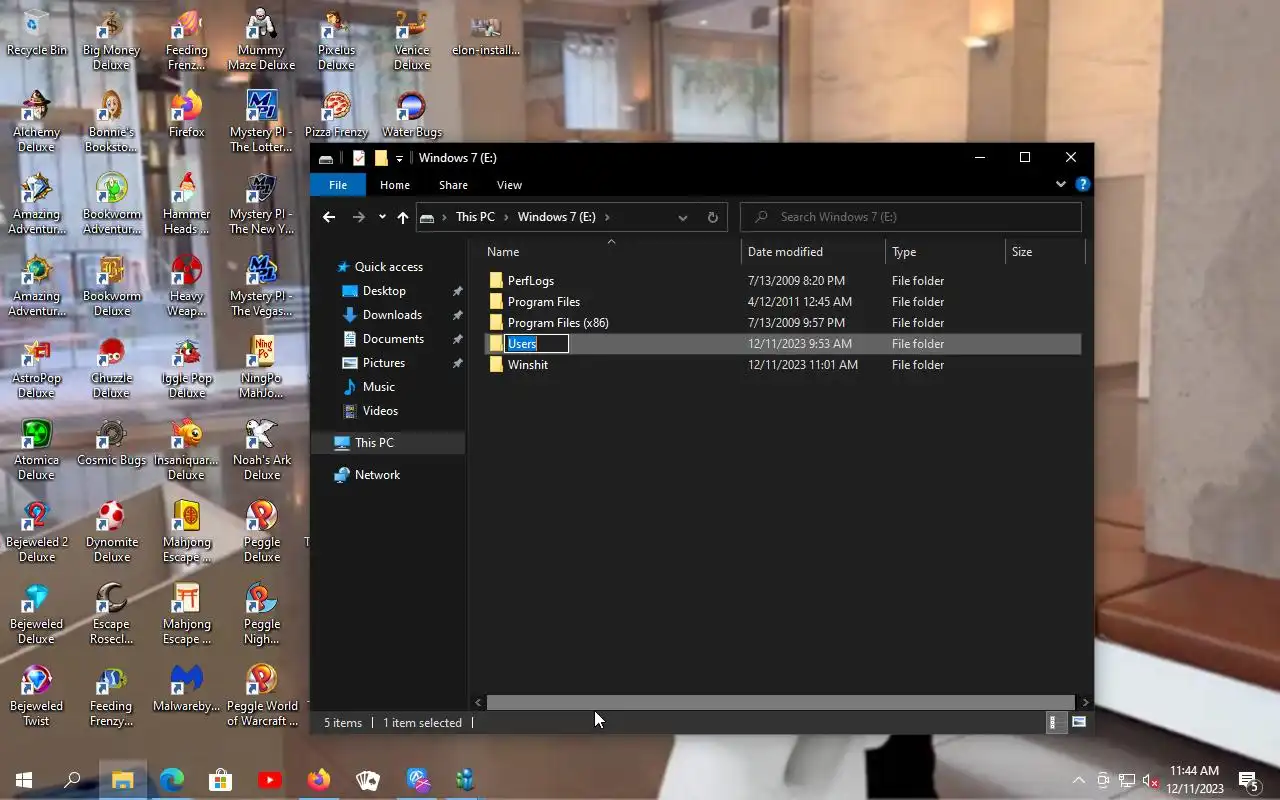
Task: Expand the breadcrumb chevron after Windows 7 (E:)
Action: 607,217
